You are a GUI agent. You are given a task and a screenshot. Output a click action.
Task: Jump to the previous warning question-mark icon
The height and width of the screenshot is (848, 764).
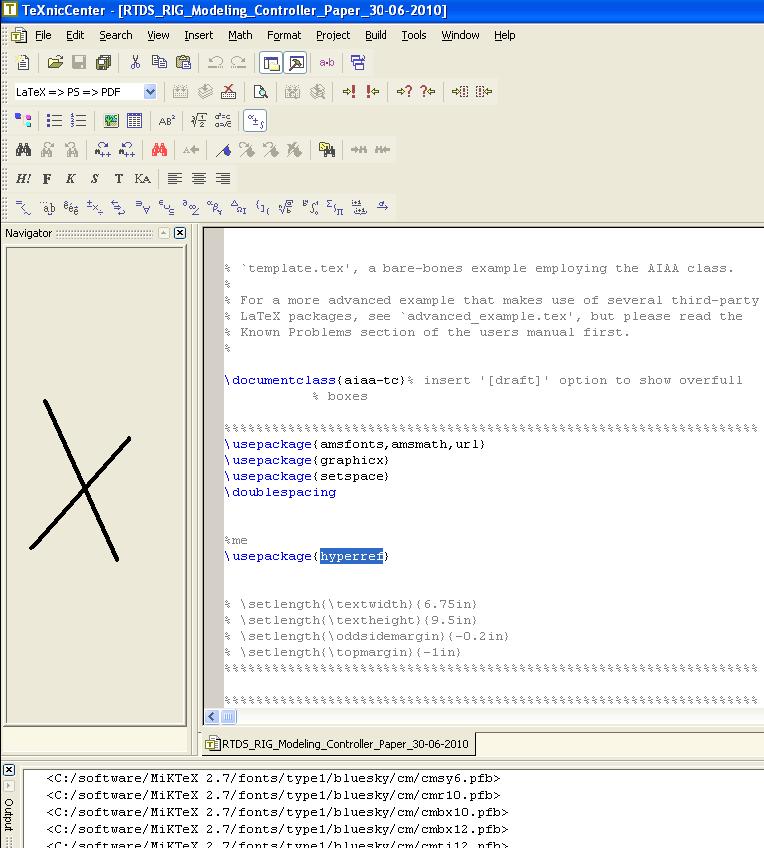click(x=428, y=92)
